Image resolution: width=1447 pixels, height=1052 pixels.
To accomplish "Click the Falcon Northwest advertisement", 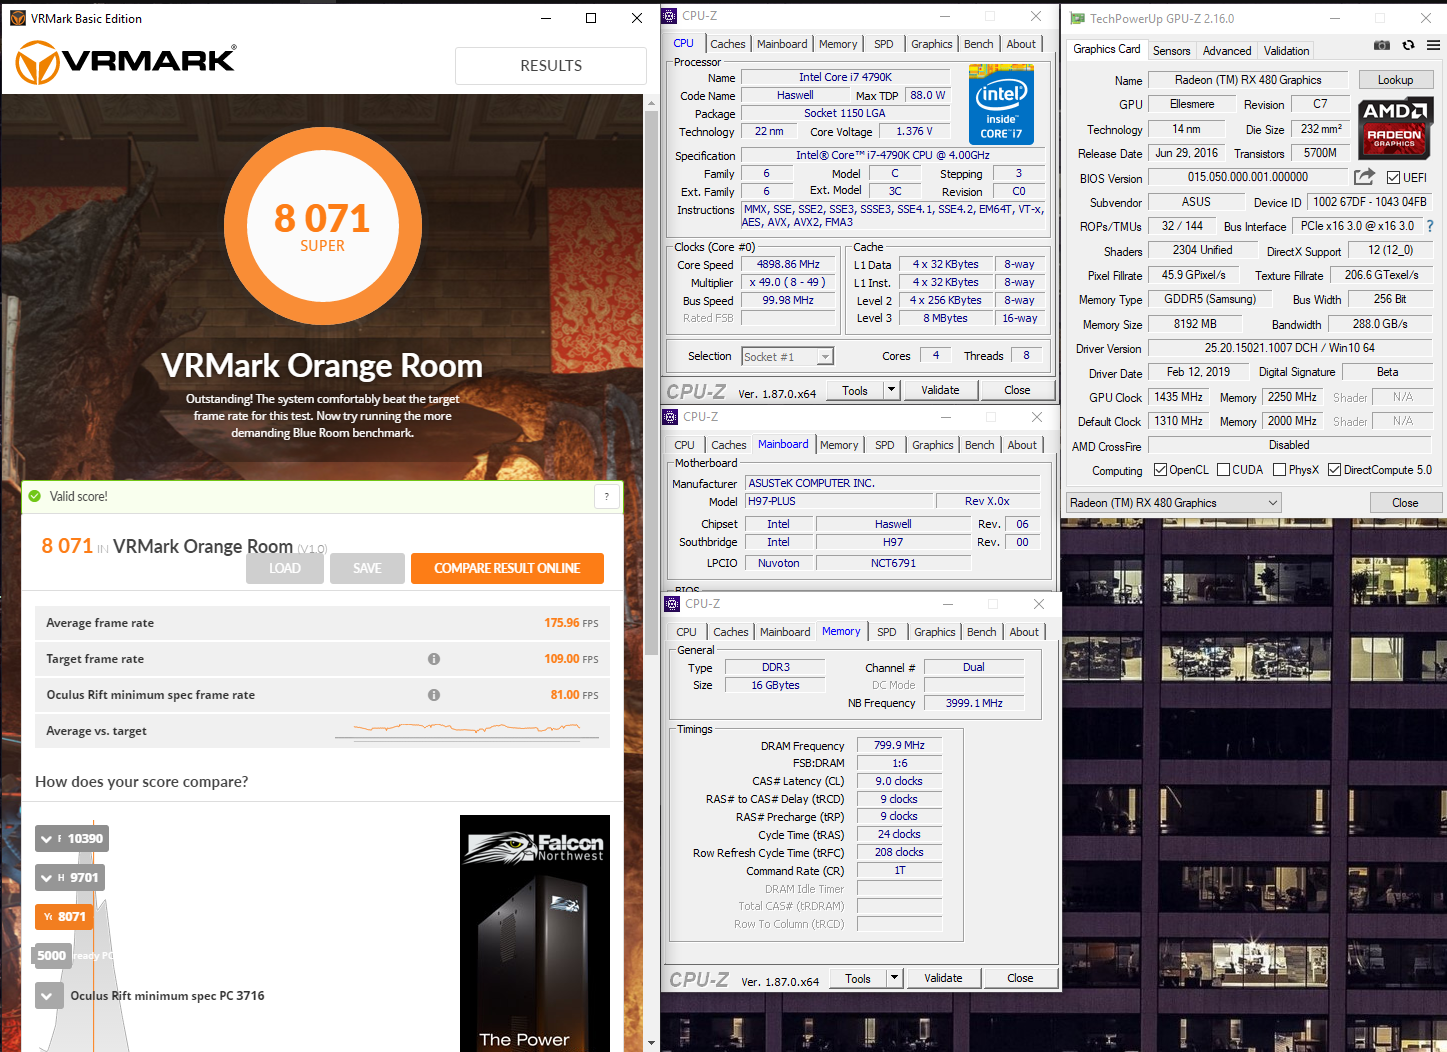I will coord(535,933).
